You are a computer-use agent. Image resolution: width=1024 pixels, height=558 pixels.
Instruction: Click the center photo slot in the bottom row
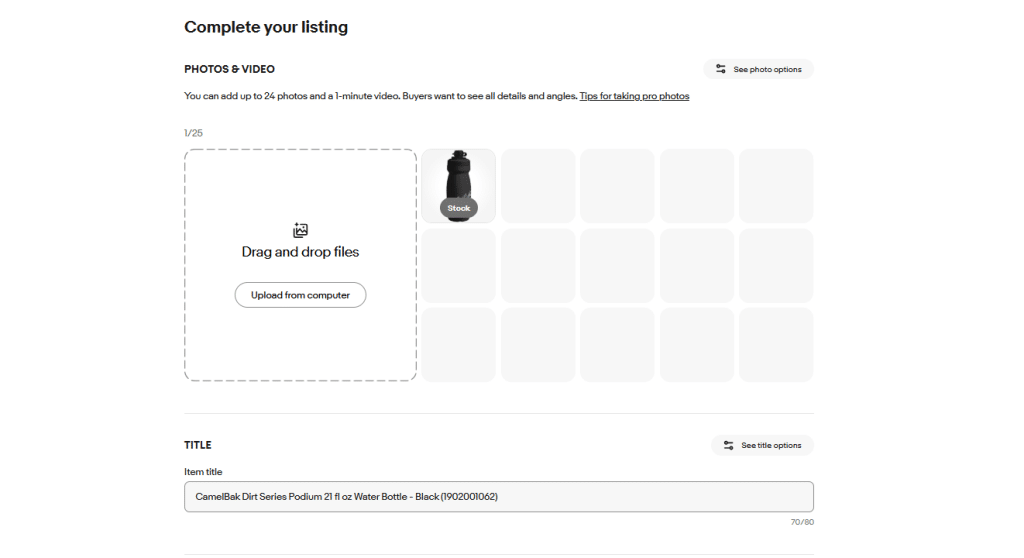pyautogui.click(x=617, y=345)
